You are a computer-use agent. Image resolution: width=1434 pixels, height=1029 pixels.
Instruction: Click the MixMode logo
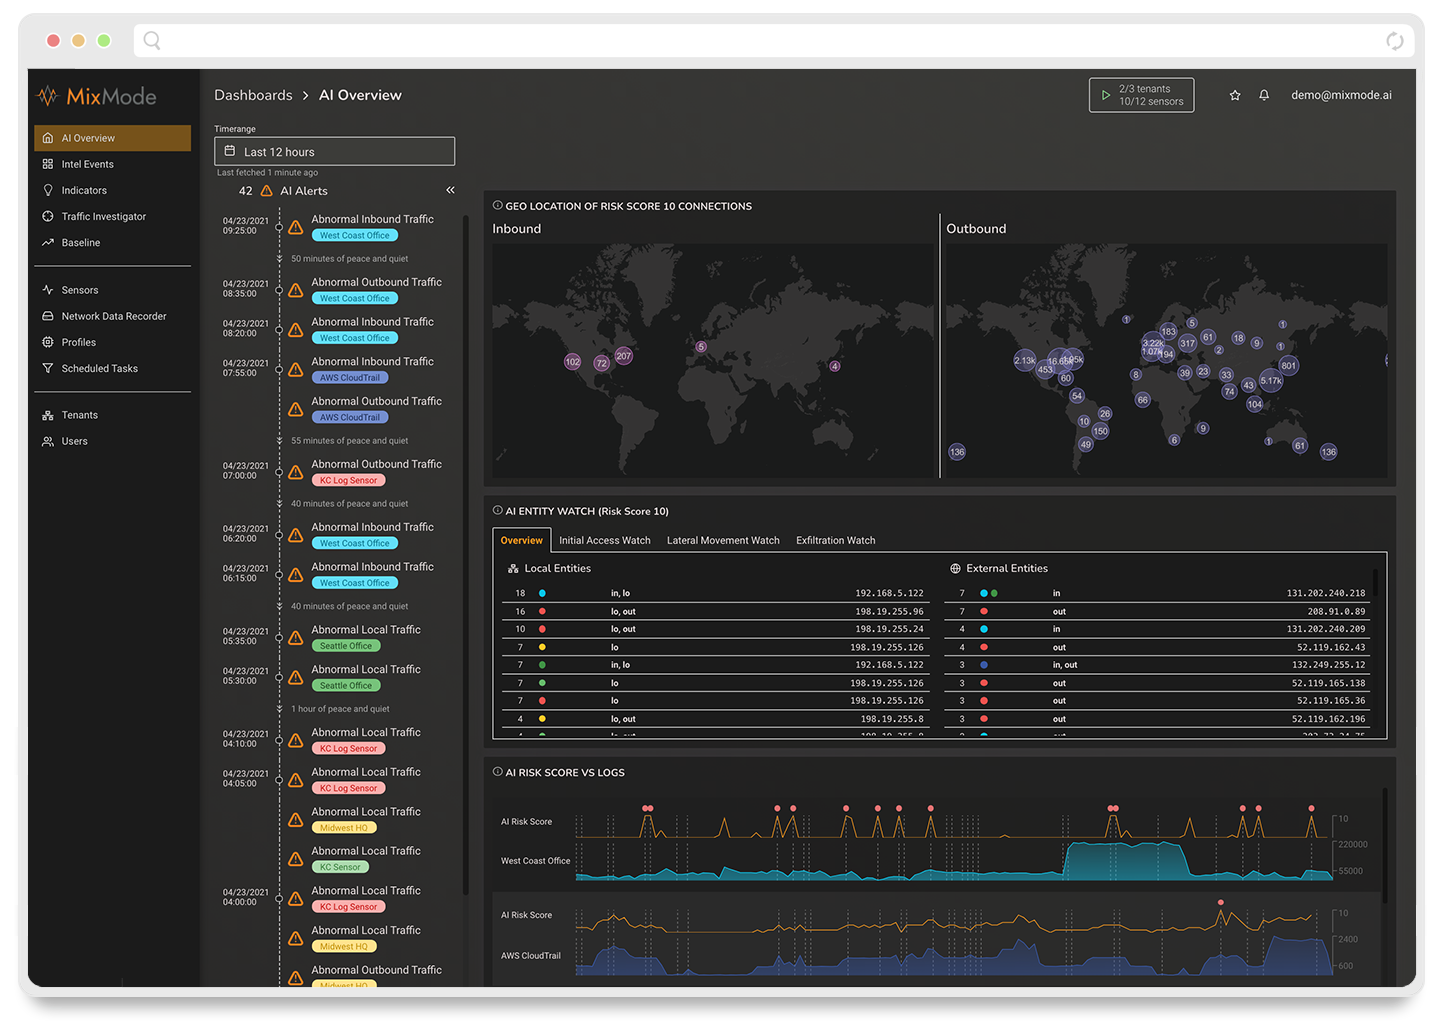click(x=97, y=96)
